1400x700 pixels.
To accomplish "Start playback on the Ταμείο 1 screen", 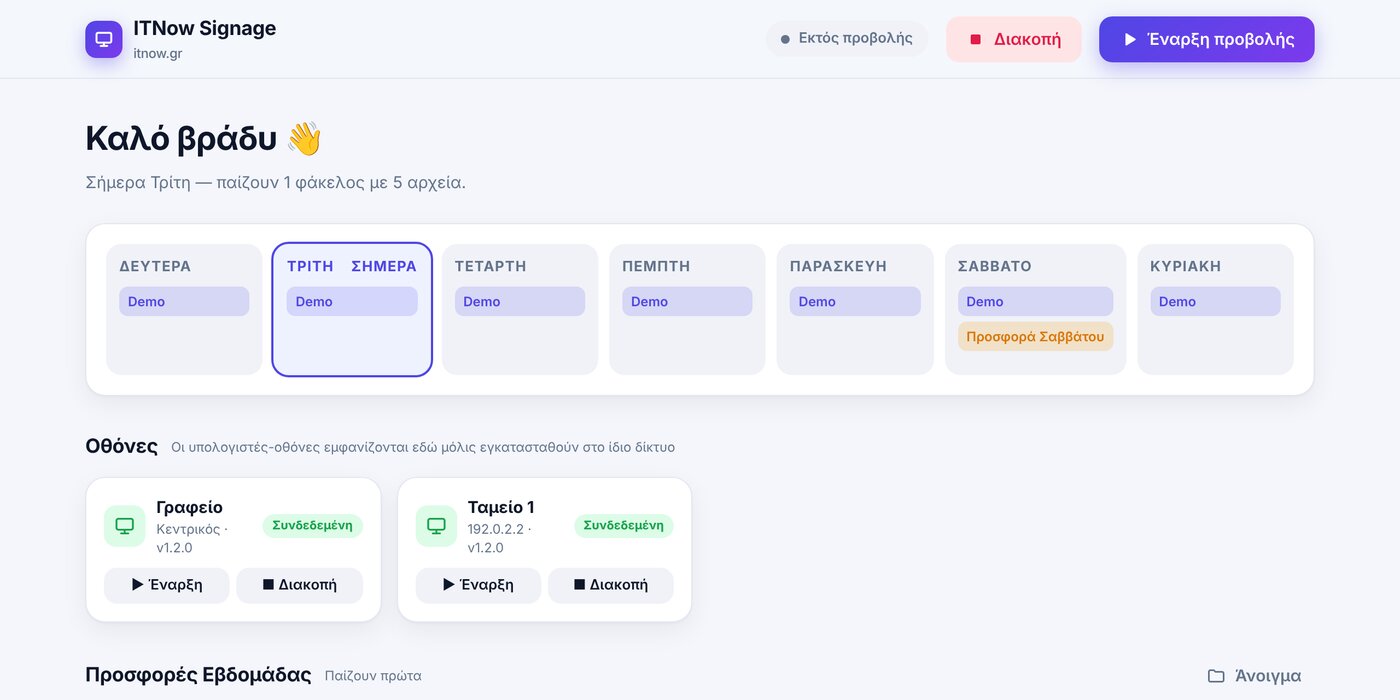I will (478, 585).
